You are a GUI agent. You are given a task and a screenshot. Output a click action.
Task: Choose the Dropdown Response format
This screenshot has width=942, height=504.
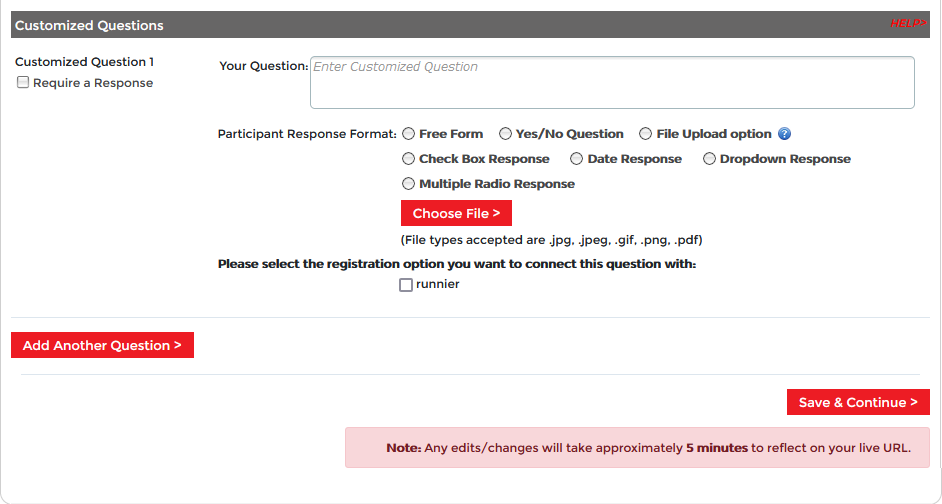click(710, 159)
